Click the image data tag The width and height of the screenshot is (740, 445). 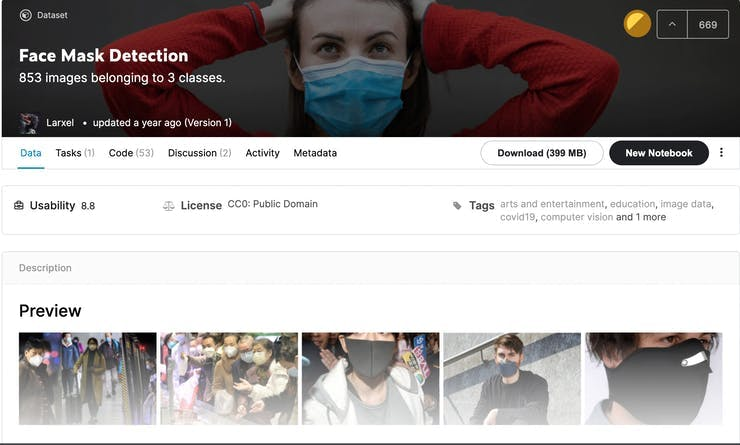(686, 204)
